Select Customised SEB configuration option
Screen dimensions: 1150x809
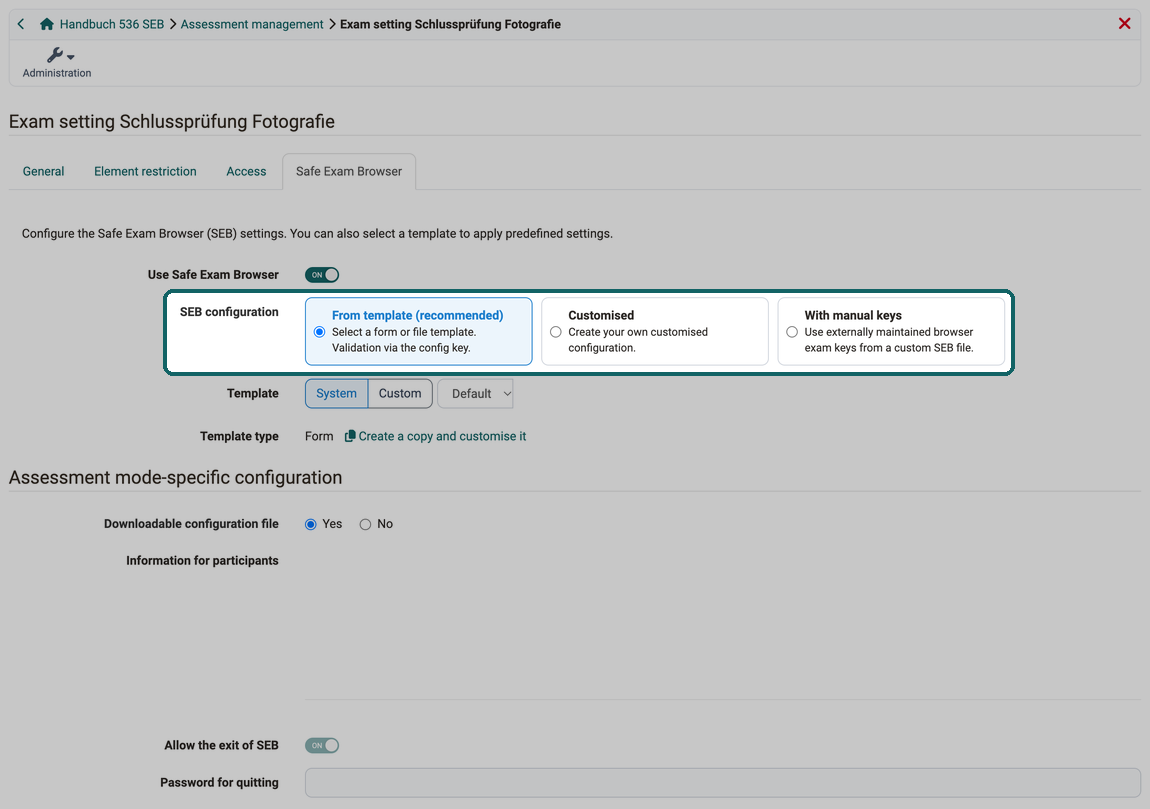pos(655,331)
